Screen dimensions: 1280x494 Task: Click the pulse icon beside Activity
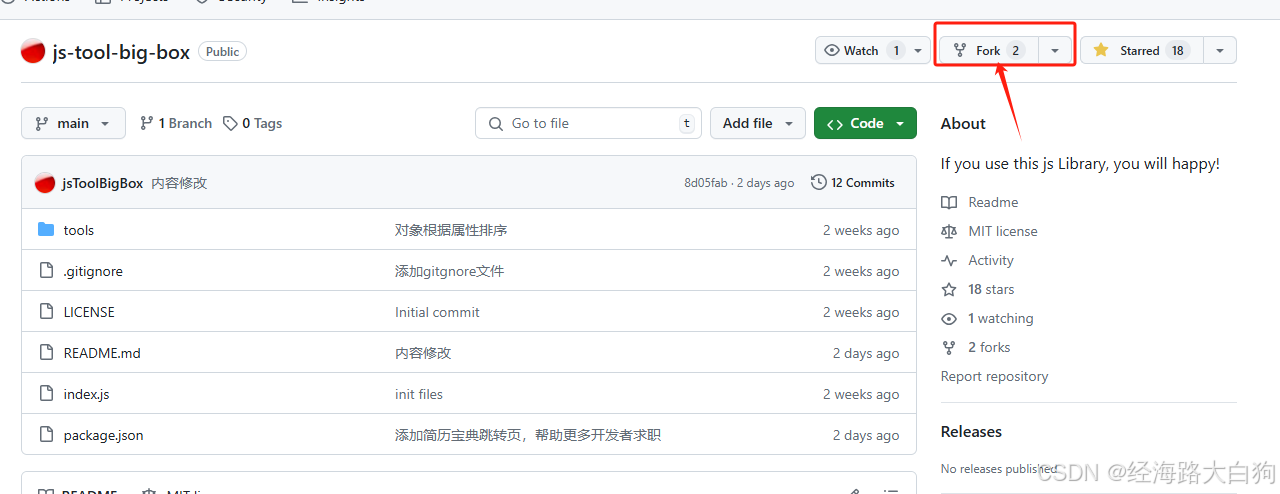coord(949,260)
